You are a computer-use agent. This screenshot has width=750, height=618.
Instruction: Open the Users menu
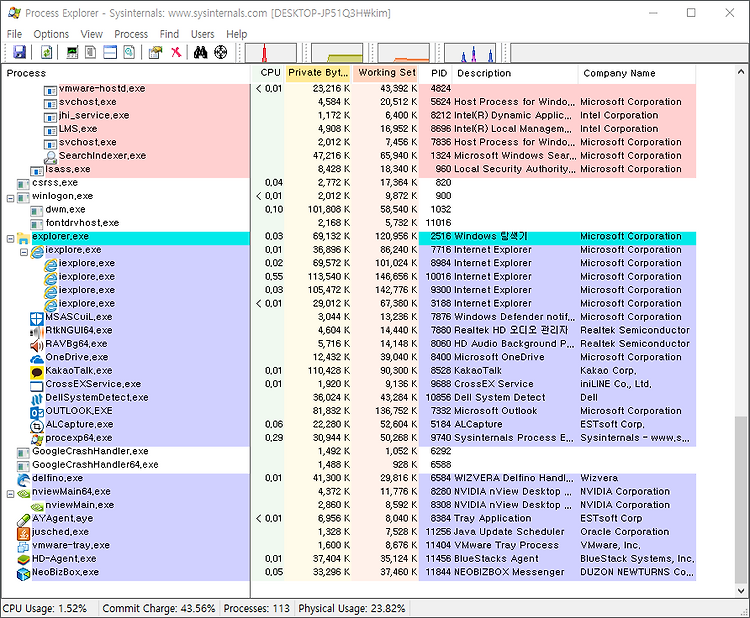(202, 34)
